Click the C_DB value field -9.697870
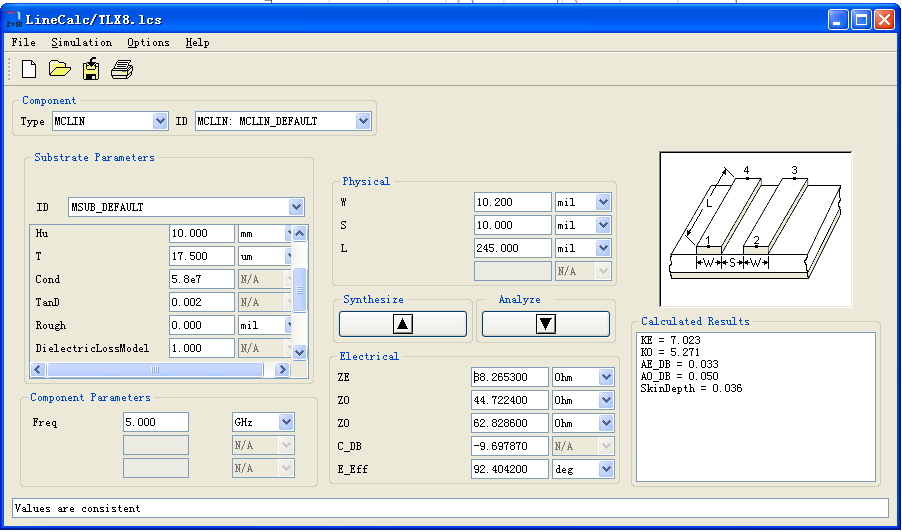902x532 pixels. [510, 446]
